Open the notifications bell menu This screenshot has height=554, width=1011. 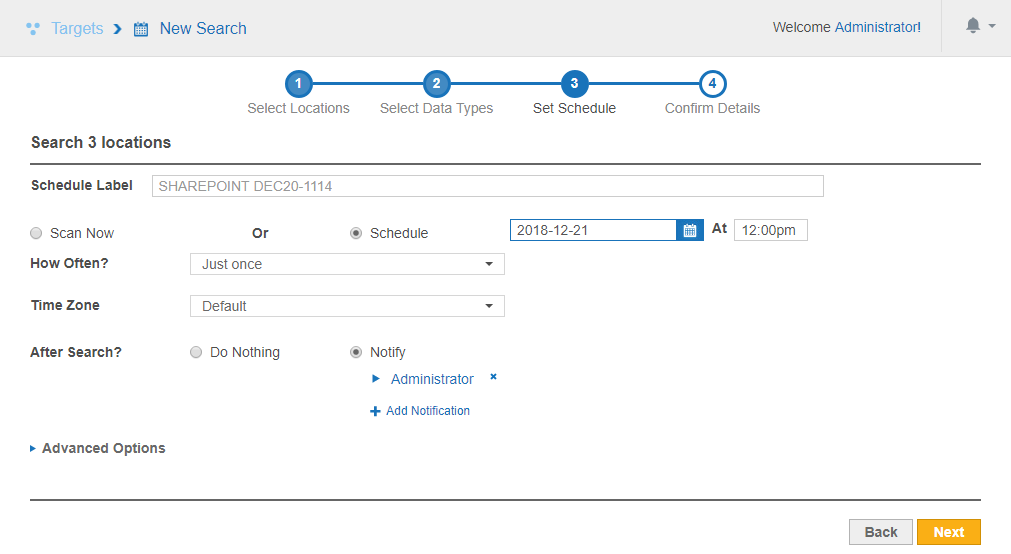coord(973,27)
